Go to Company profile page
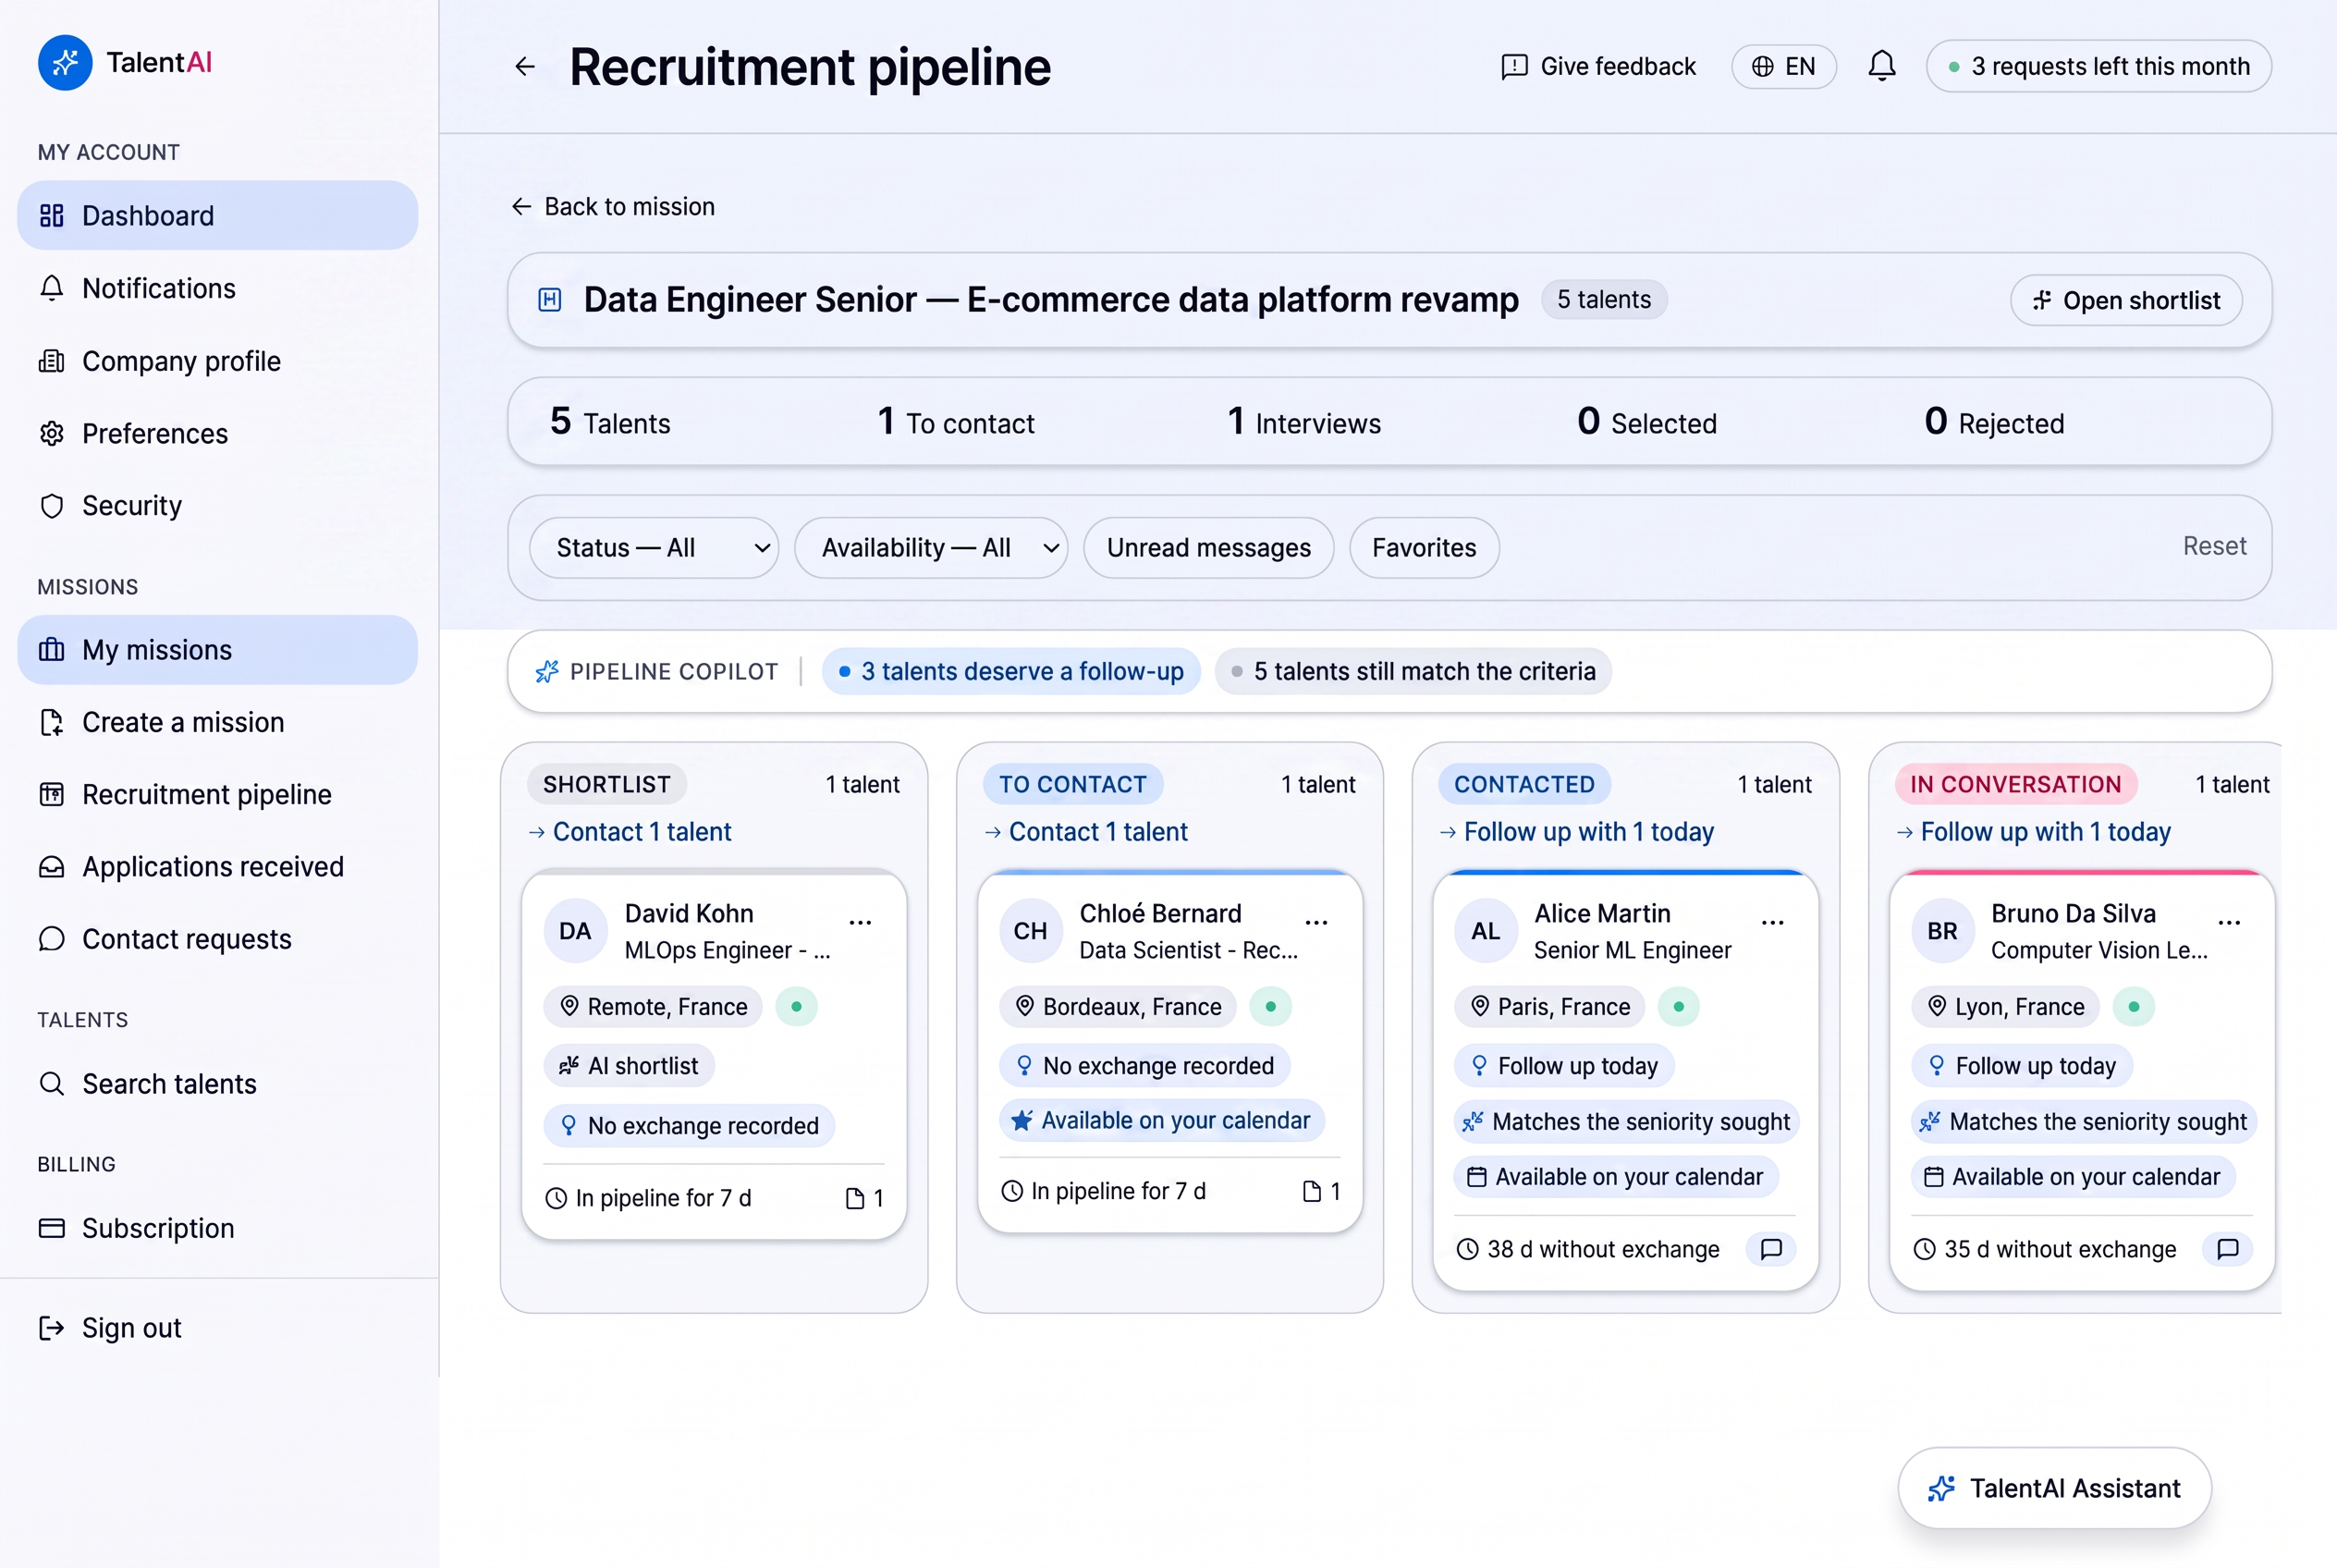 (x=218, y=361)
